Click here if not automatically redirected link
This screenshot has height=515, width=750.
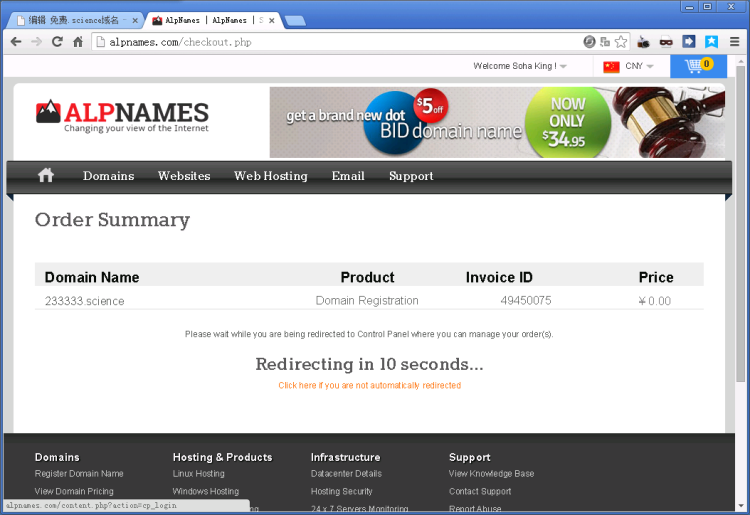[x=370, y=385]
